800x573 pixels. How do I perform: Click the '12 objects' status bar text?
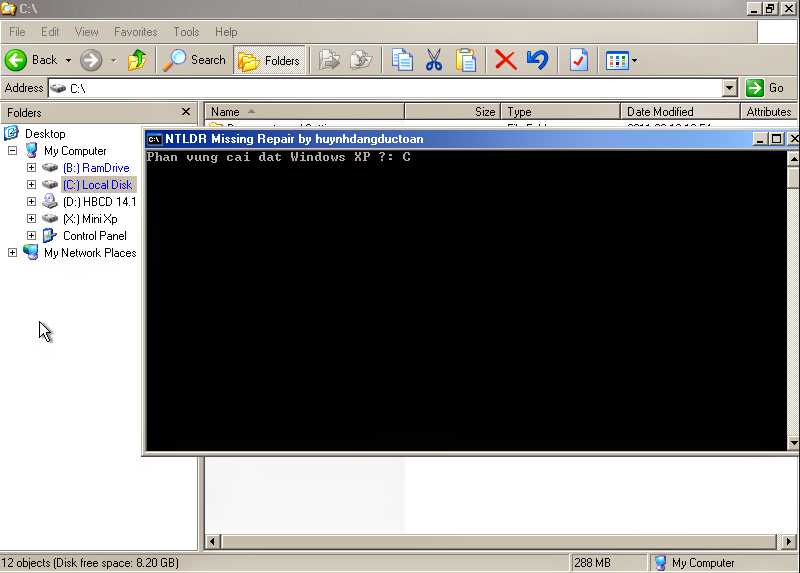(90, 563)
